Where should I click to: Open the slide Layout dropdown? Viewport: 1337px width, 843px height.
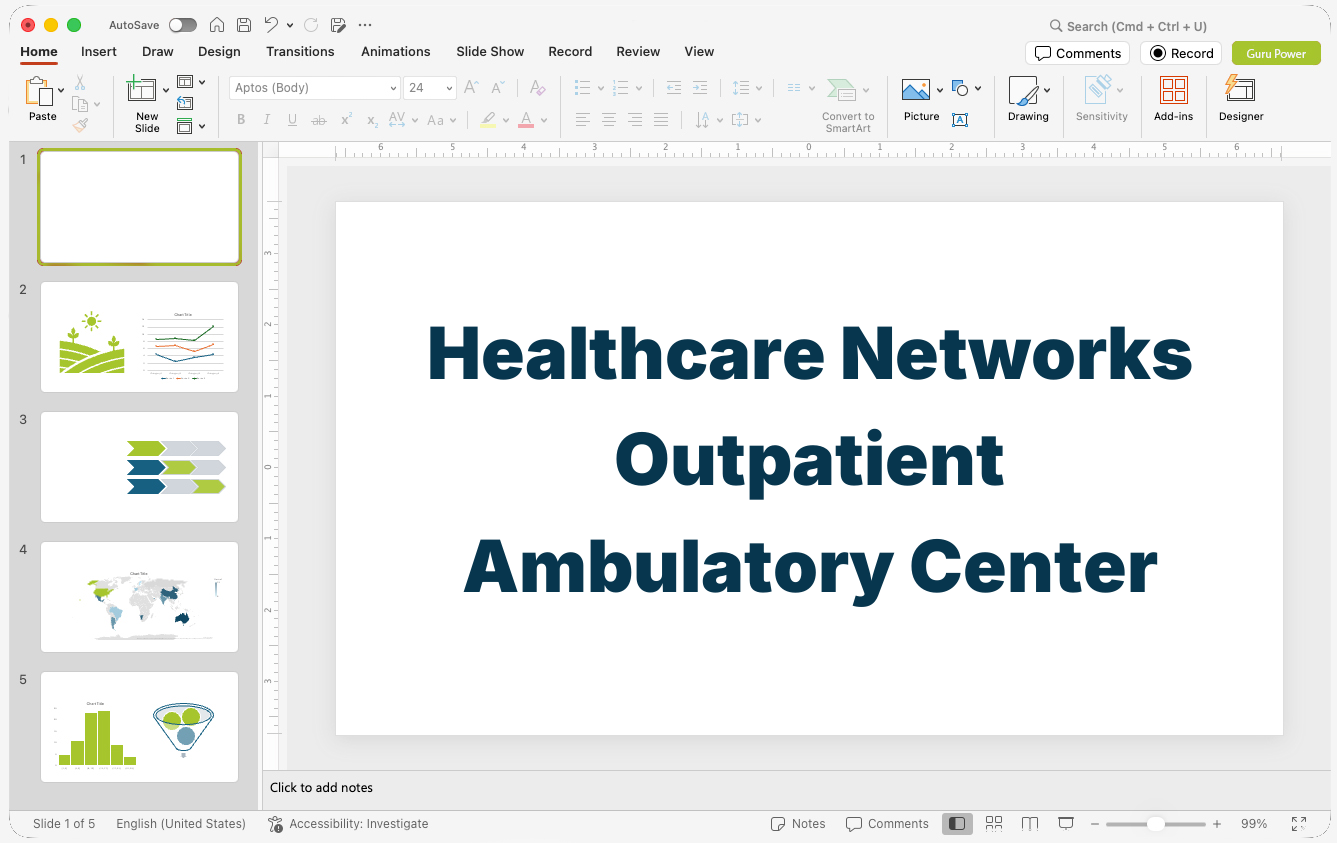(x=191, y=82)
